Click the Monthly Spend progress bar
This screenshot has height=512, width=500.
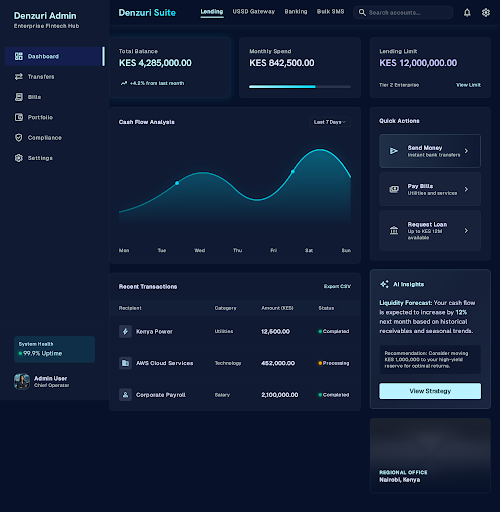tap(300, 87)
